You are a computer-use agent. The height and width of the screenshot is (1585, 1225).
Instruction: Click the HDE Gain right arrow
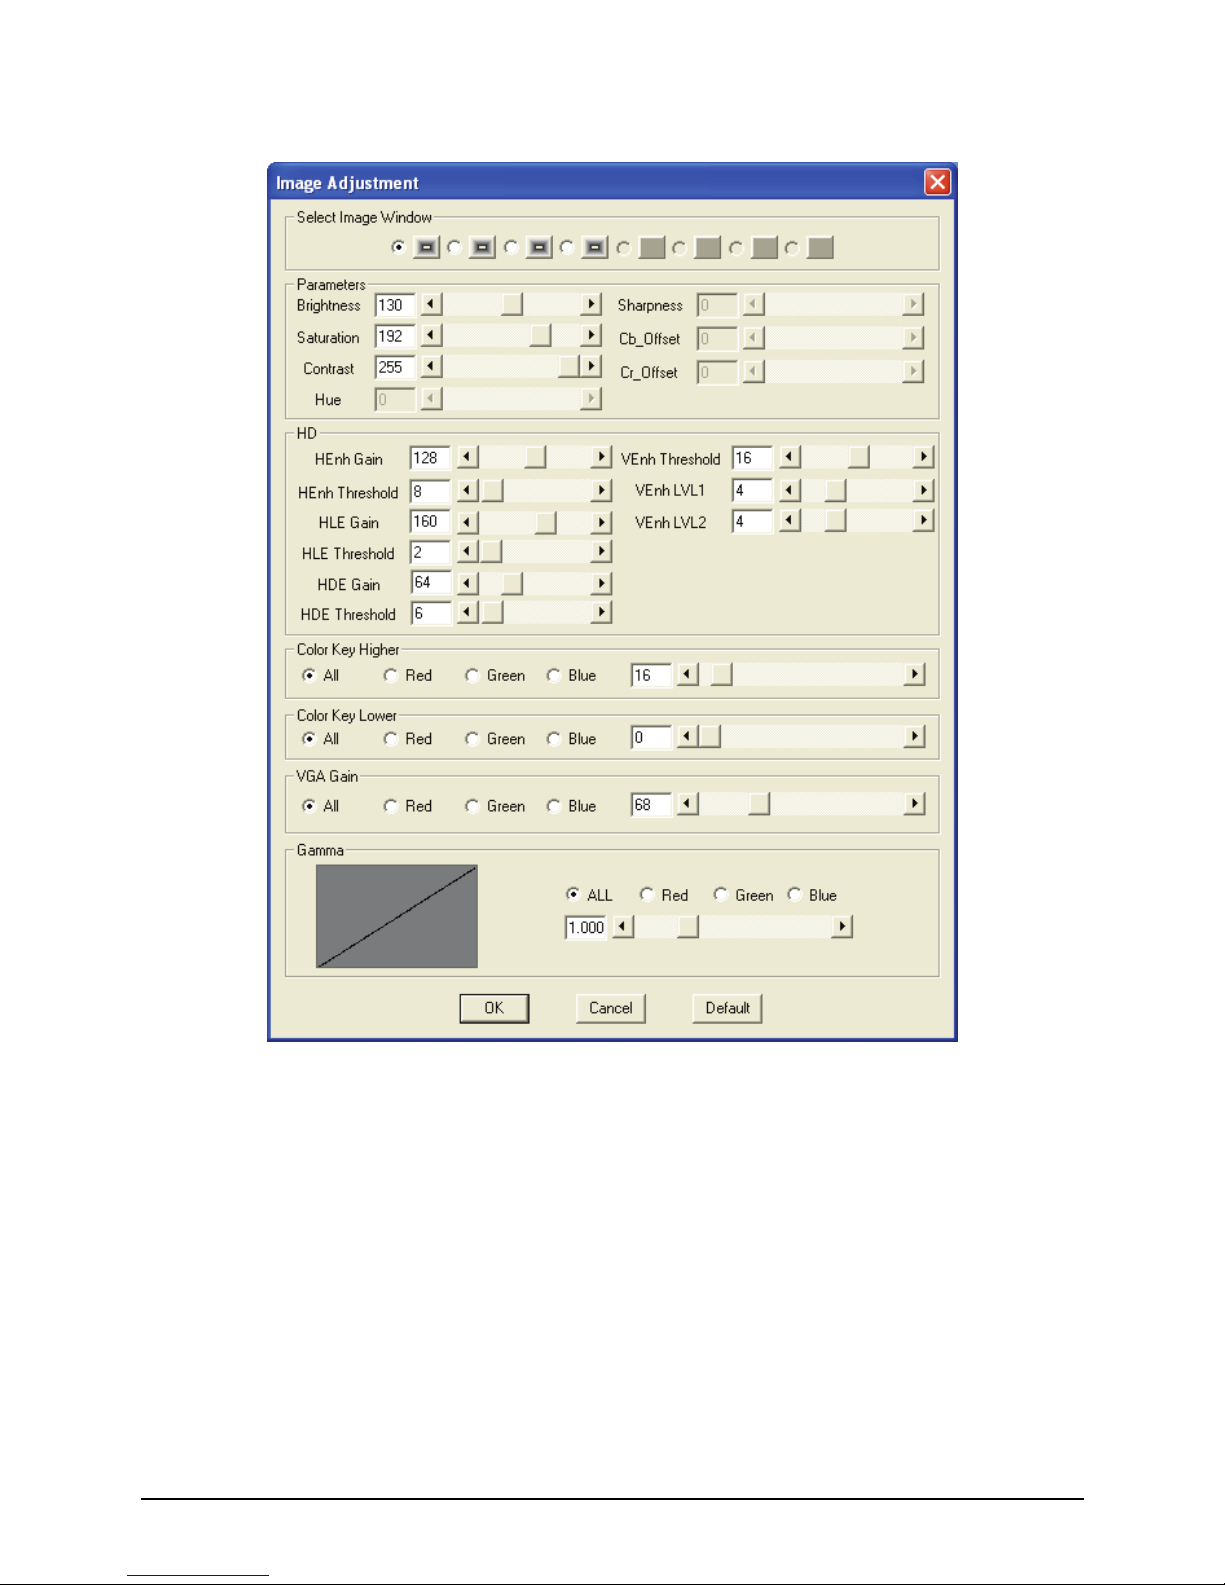click(601, 583)
